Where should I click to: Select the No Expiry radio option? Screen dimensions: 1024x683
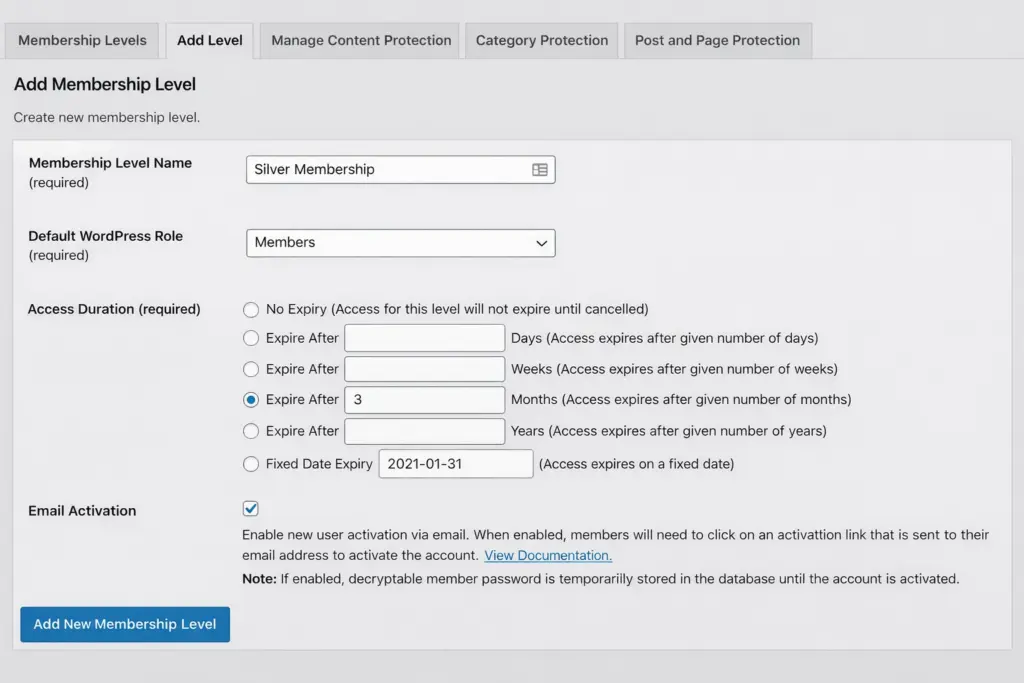(x=251, y=310)
